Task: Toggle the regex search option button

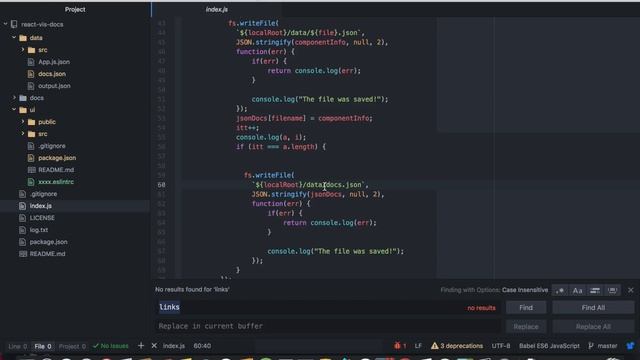Action: pyautogui.click(x=560, y=290)
